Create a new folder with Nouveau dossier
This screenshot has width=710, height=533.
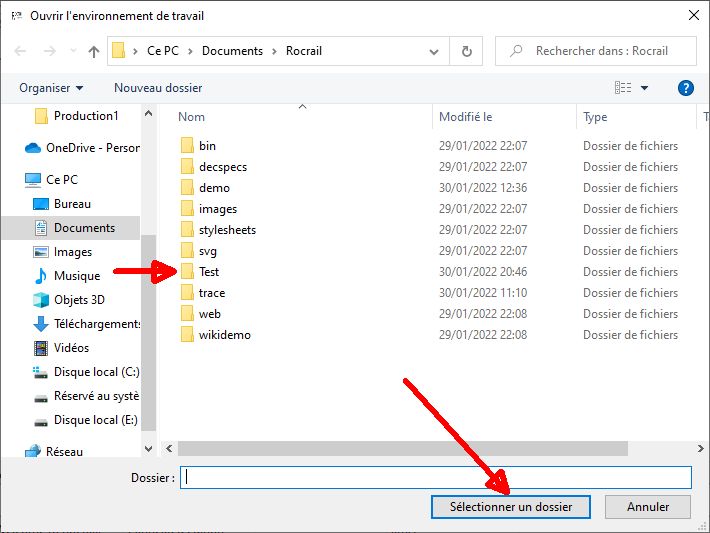coord(158,88)
